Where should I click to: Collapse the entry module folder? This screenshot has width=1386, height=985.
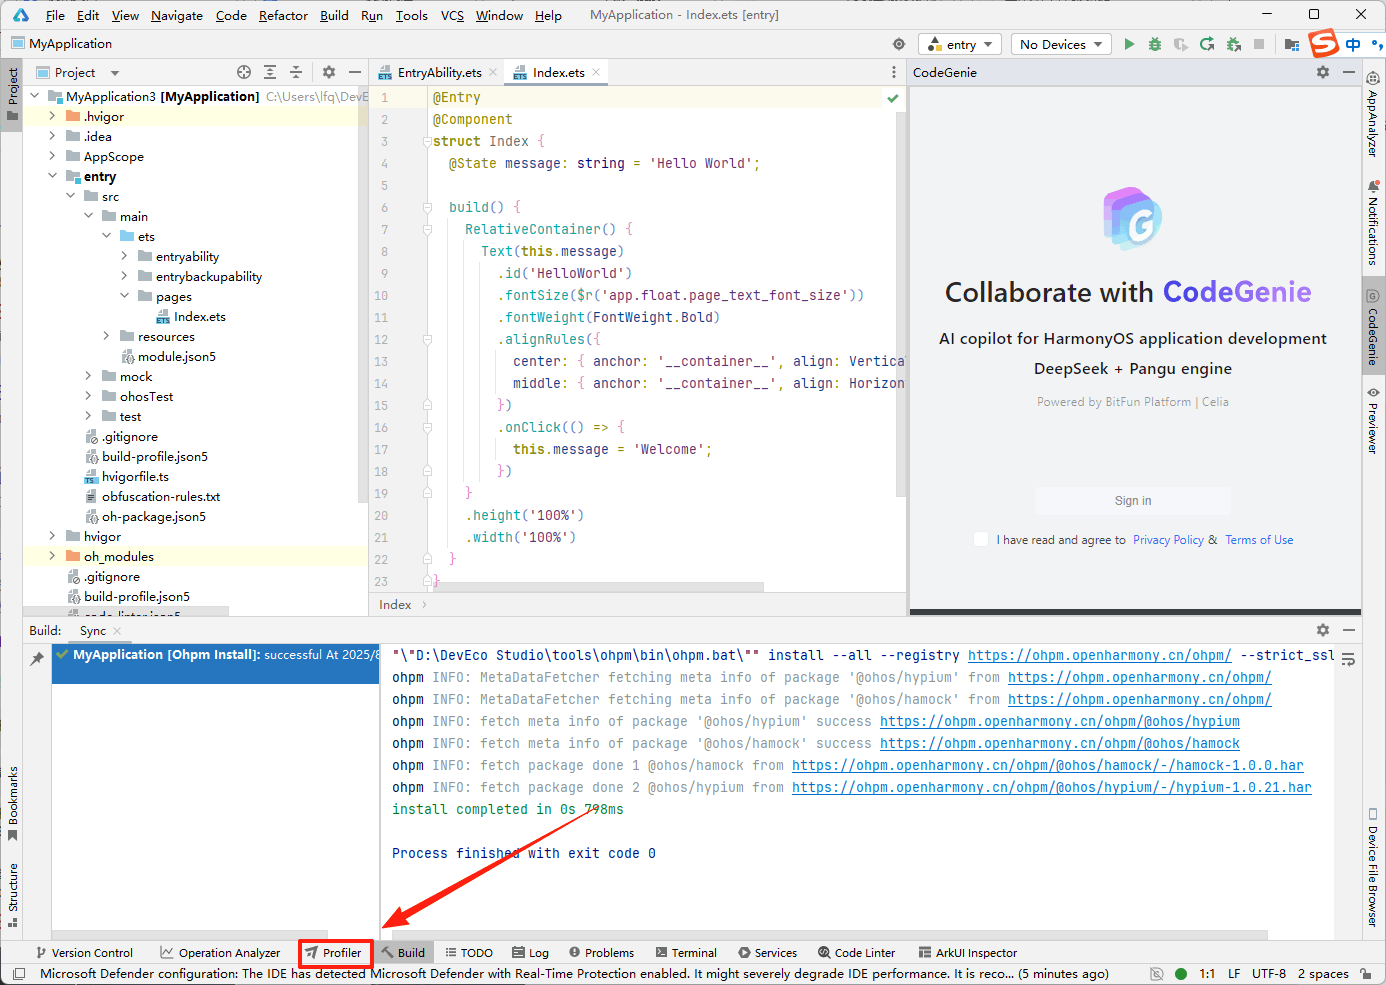(52, 176)
